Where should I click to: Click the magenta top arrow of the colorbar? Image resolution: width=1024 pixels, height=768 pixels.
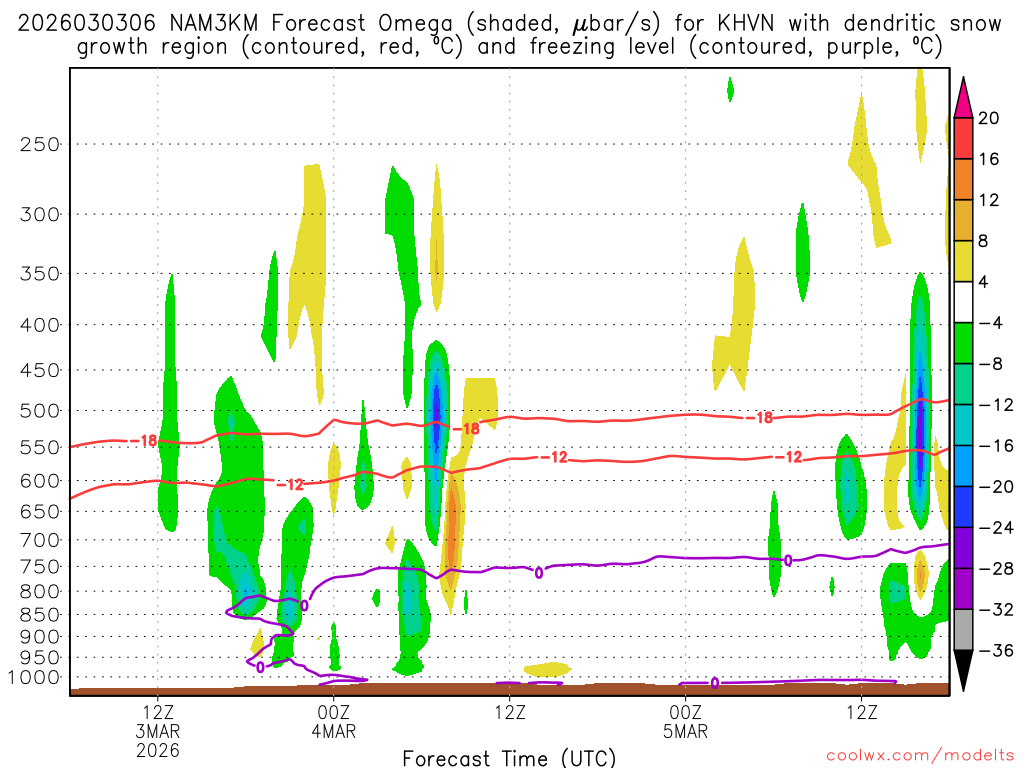tap(963, 98)
